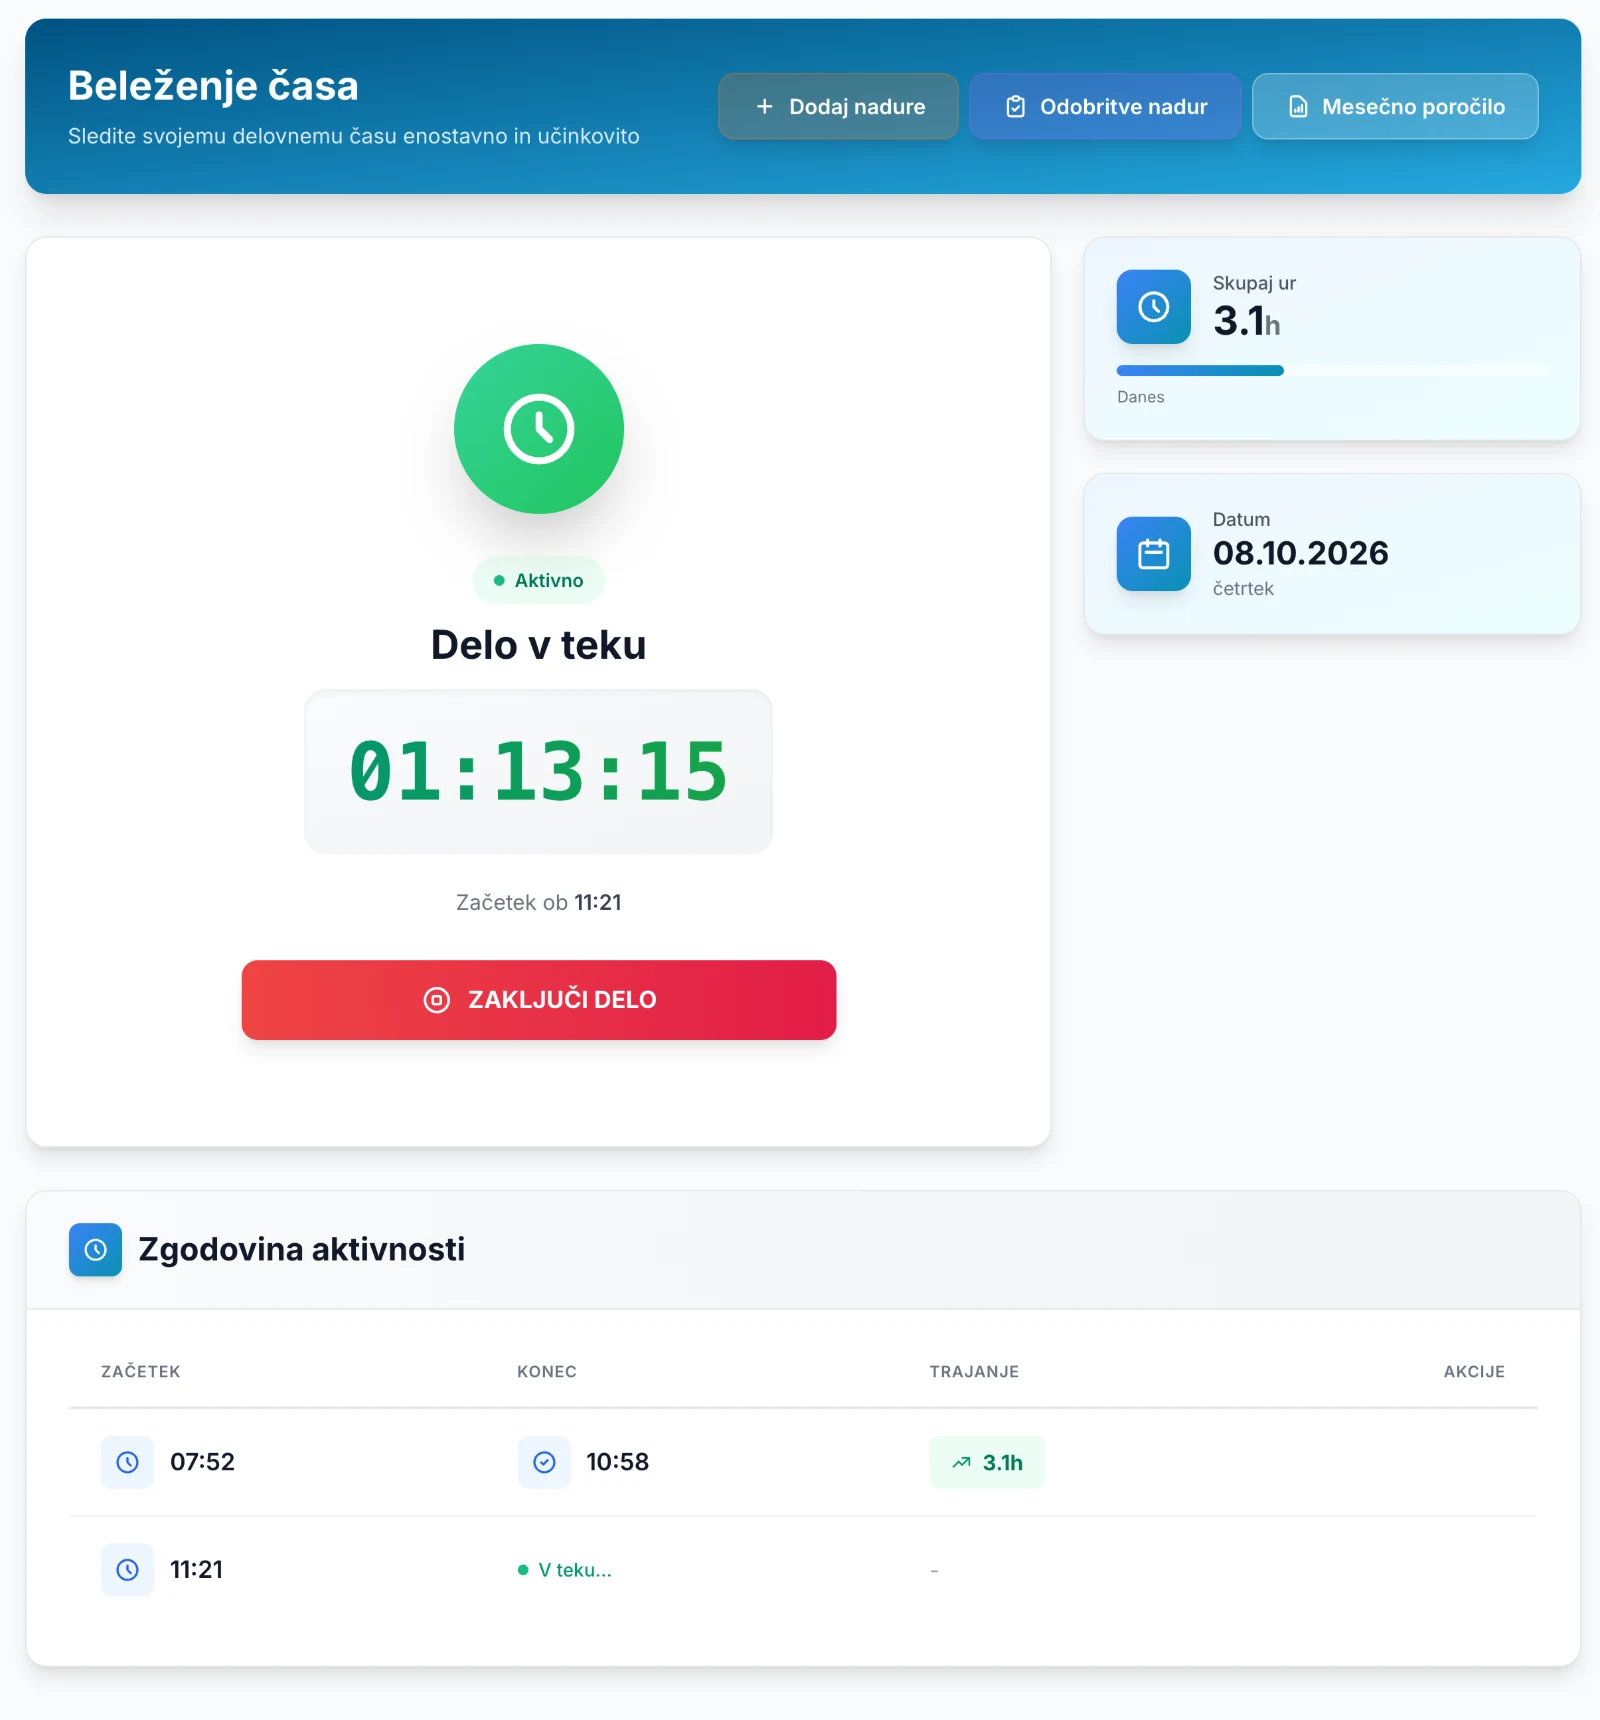Click the Zgodovina aktivnosti heading
This screenshot has height=1720, width=1600.
pyautogui.click(x=302, y=1250)
